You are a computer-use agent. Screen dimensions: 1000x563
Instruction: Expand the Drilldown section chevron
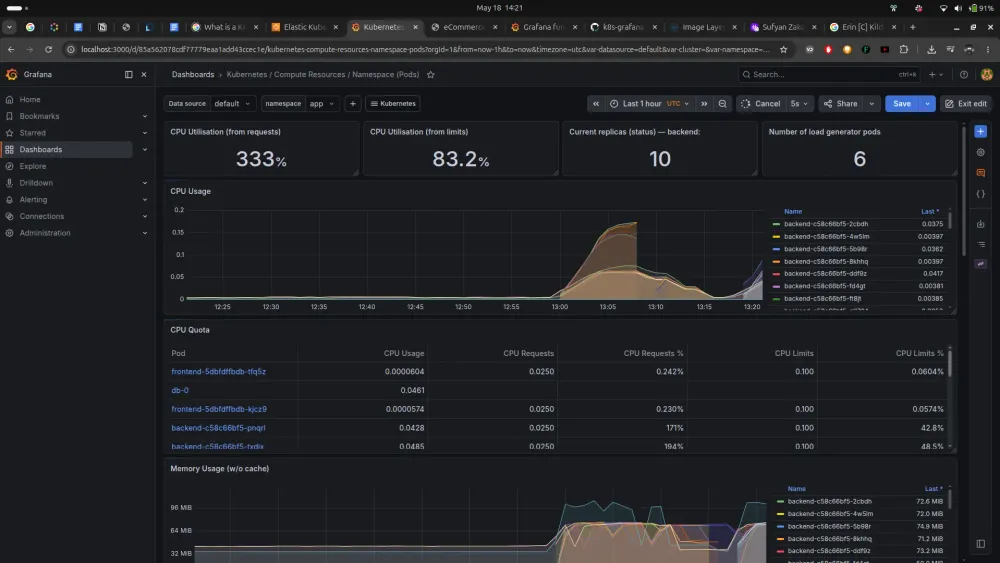[x=145, y=183]
